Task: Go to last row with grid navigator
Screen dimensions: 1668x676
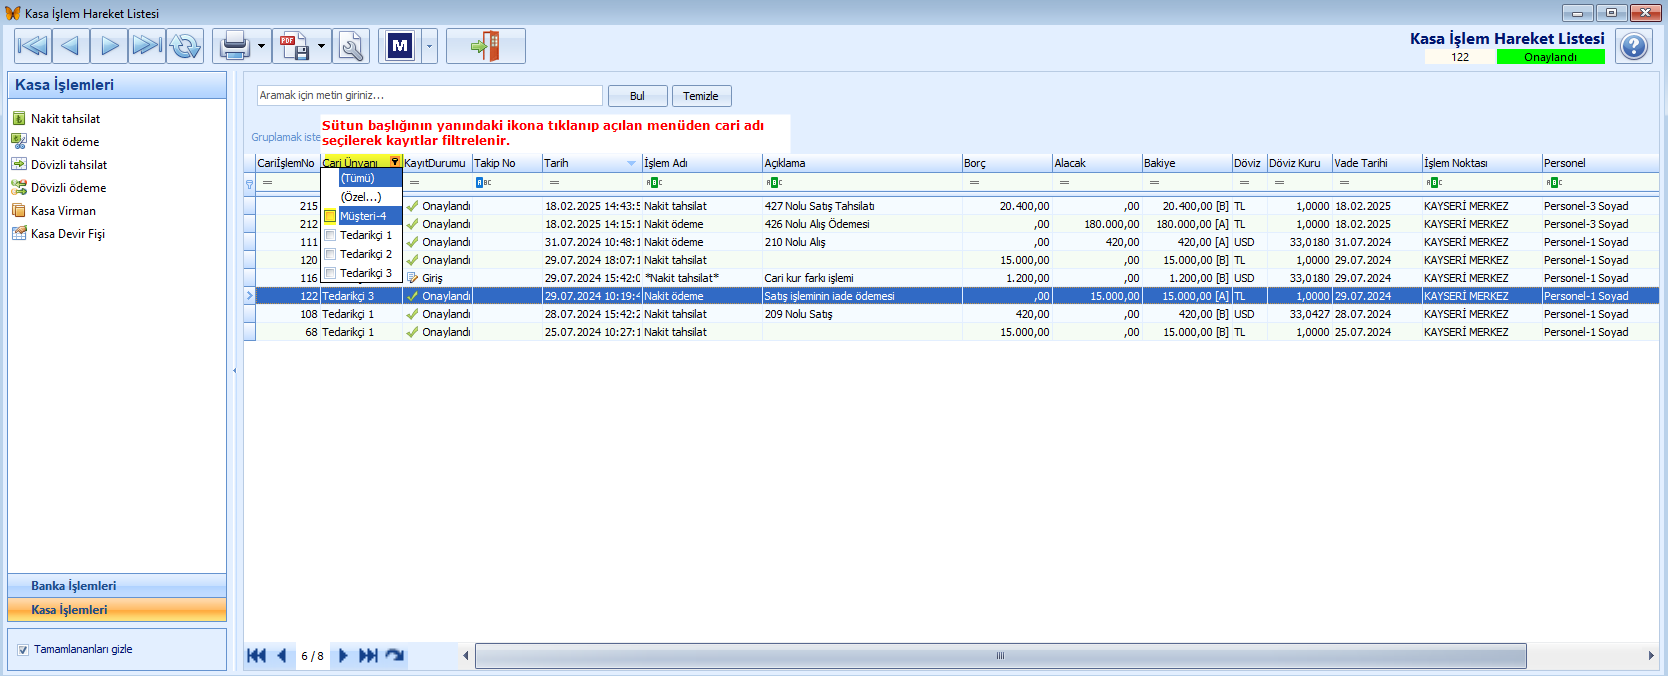Action: point(368,656)
